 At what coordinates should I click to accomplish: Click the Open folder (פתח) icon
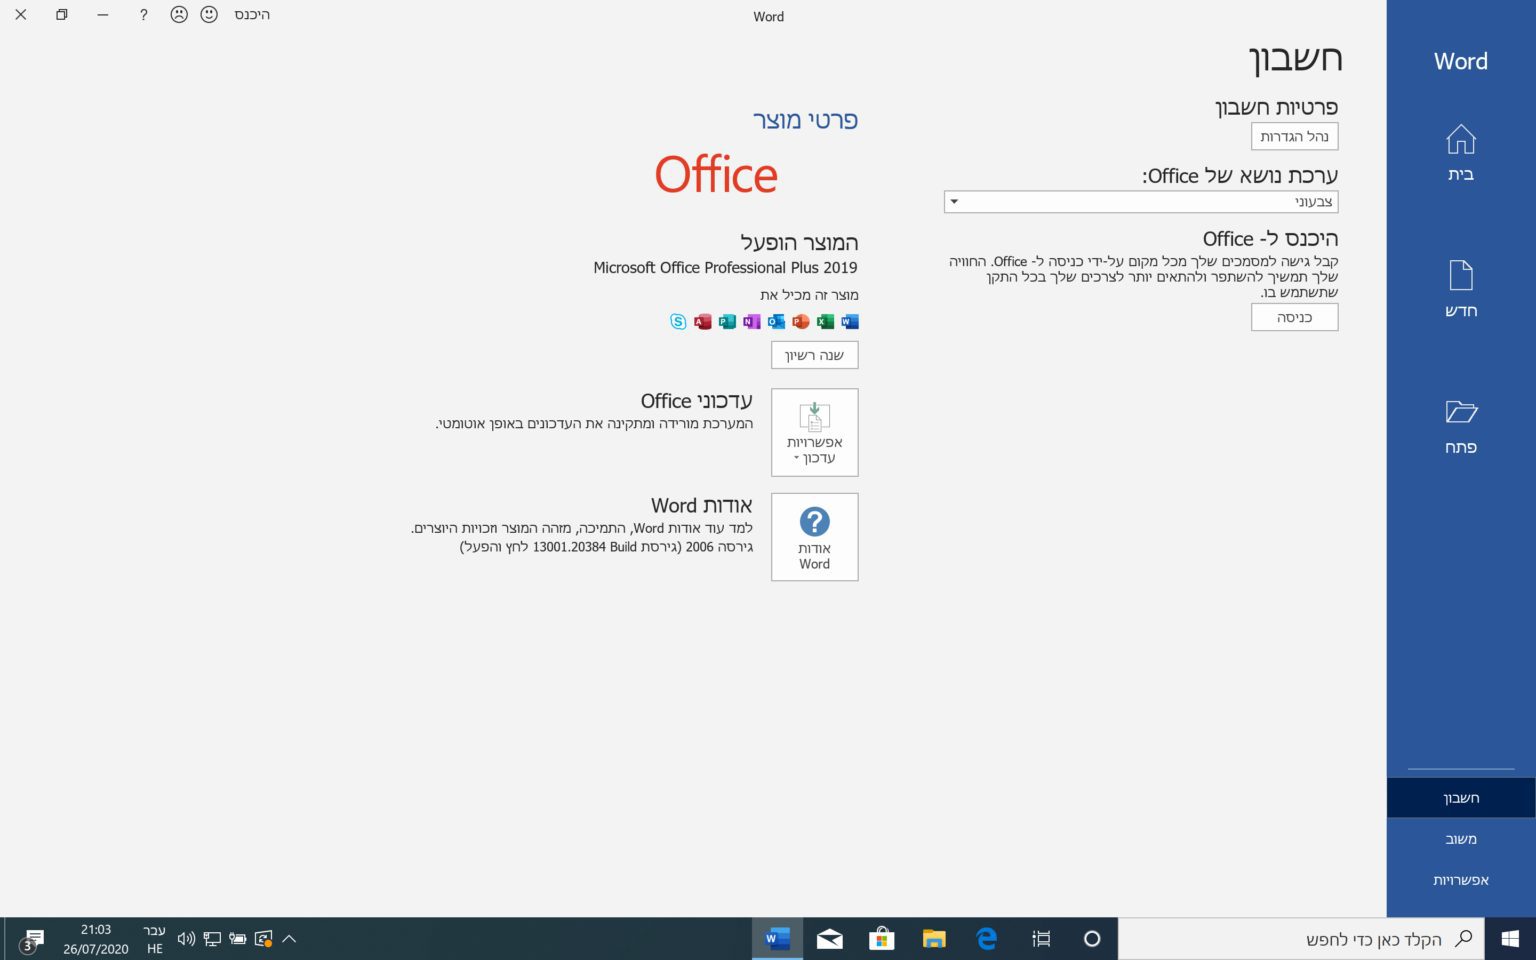[1460, 412]
